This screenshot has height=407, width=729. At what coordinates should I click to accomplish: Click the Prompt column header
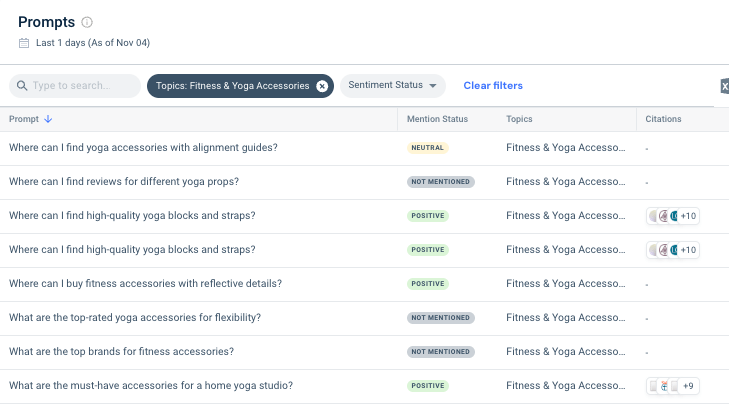click(x=24, y=119)
